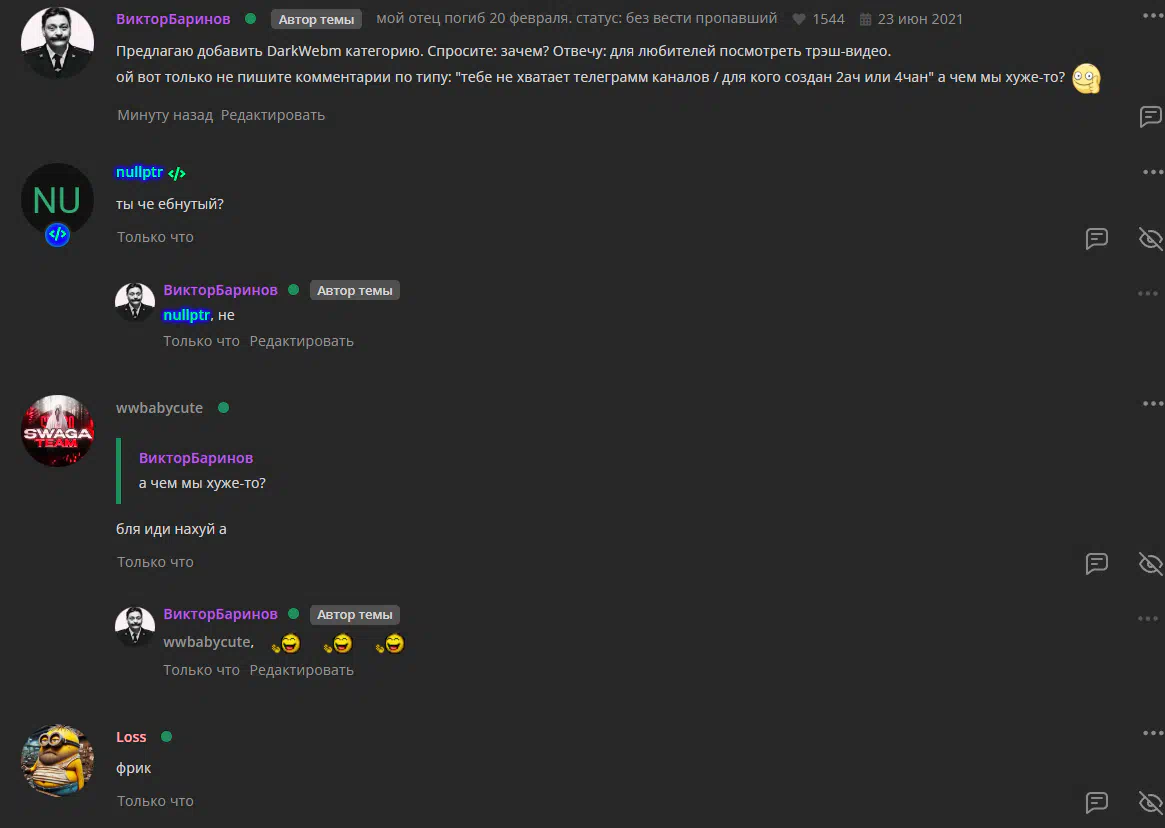Click quoted ВикторБаринов name in quote block

(196, 458)
